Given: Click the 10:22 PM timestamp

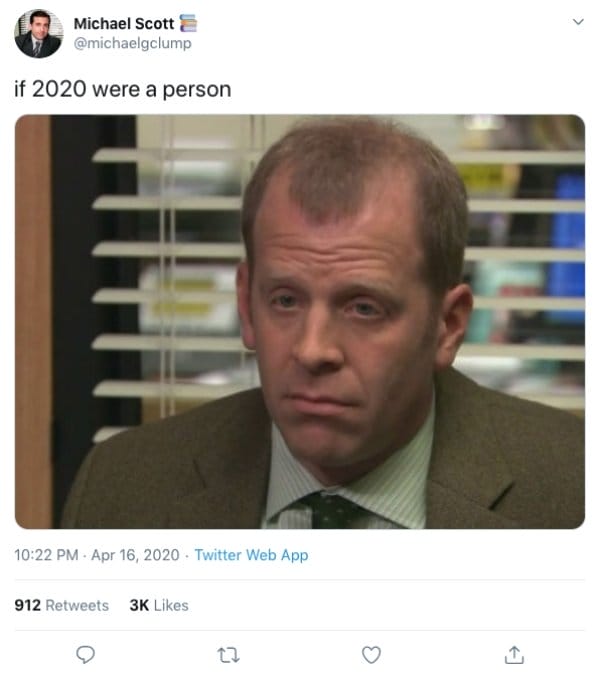Looking at the screenshot, I should tap(46, 555).
